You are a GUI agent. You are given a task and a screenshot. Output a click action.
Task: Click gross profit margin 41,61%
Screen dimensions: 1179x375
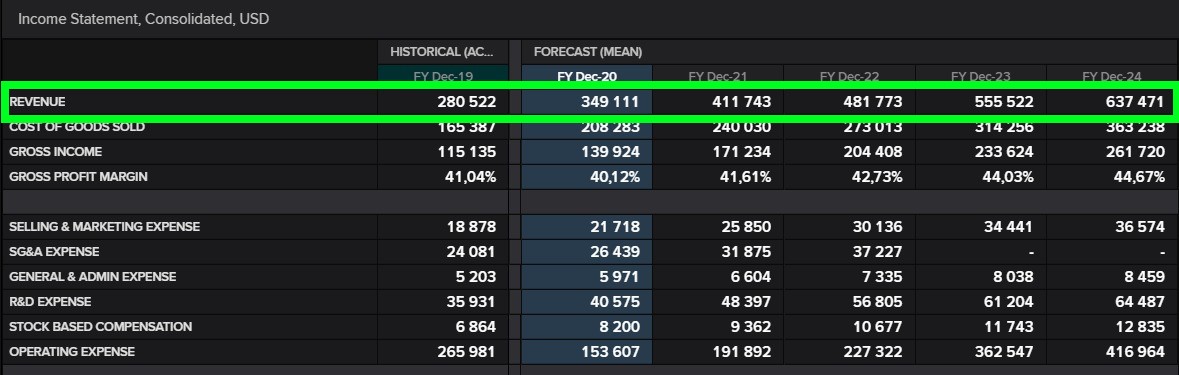(745, 177)
